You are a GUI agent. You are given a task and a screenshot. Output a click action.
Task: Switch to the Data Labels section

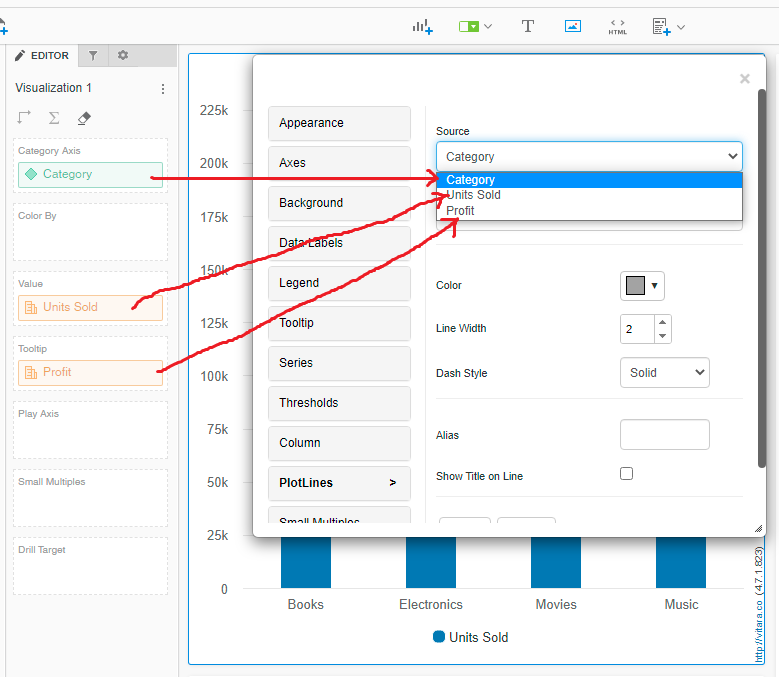click(x=339, y=243)
